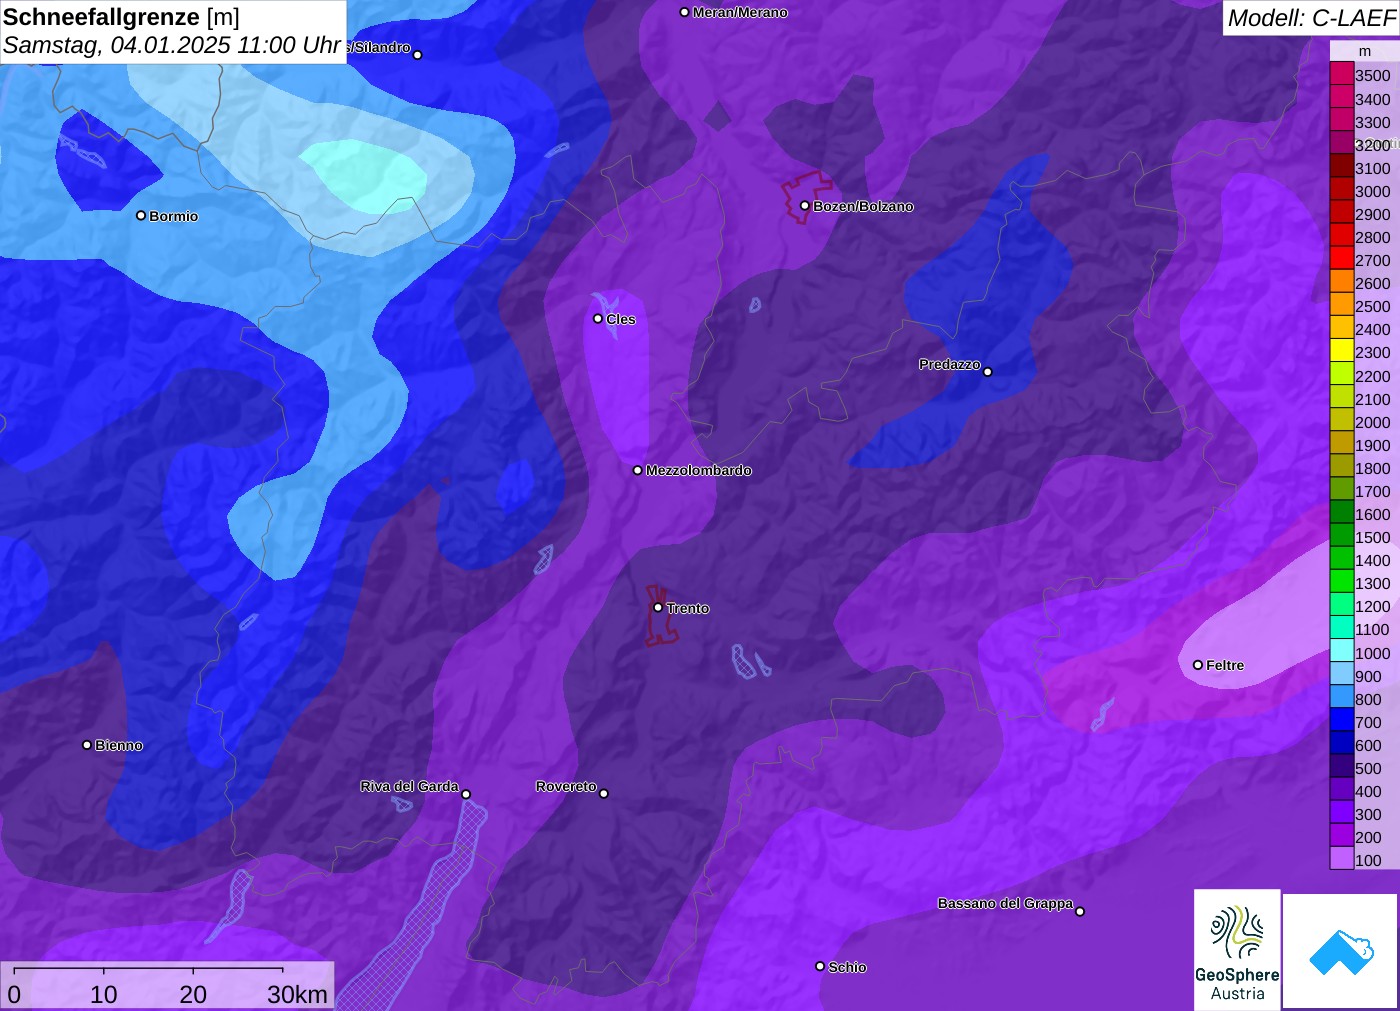
Task: Click the legend value '2100'
Action: (x=1373, y=399)
